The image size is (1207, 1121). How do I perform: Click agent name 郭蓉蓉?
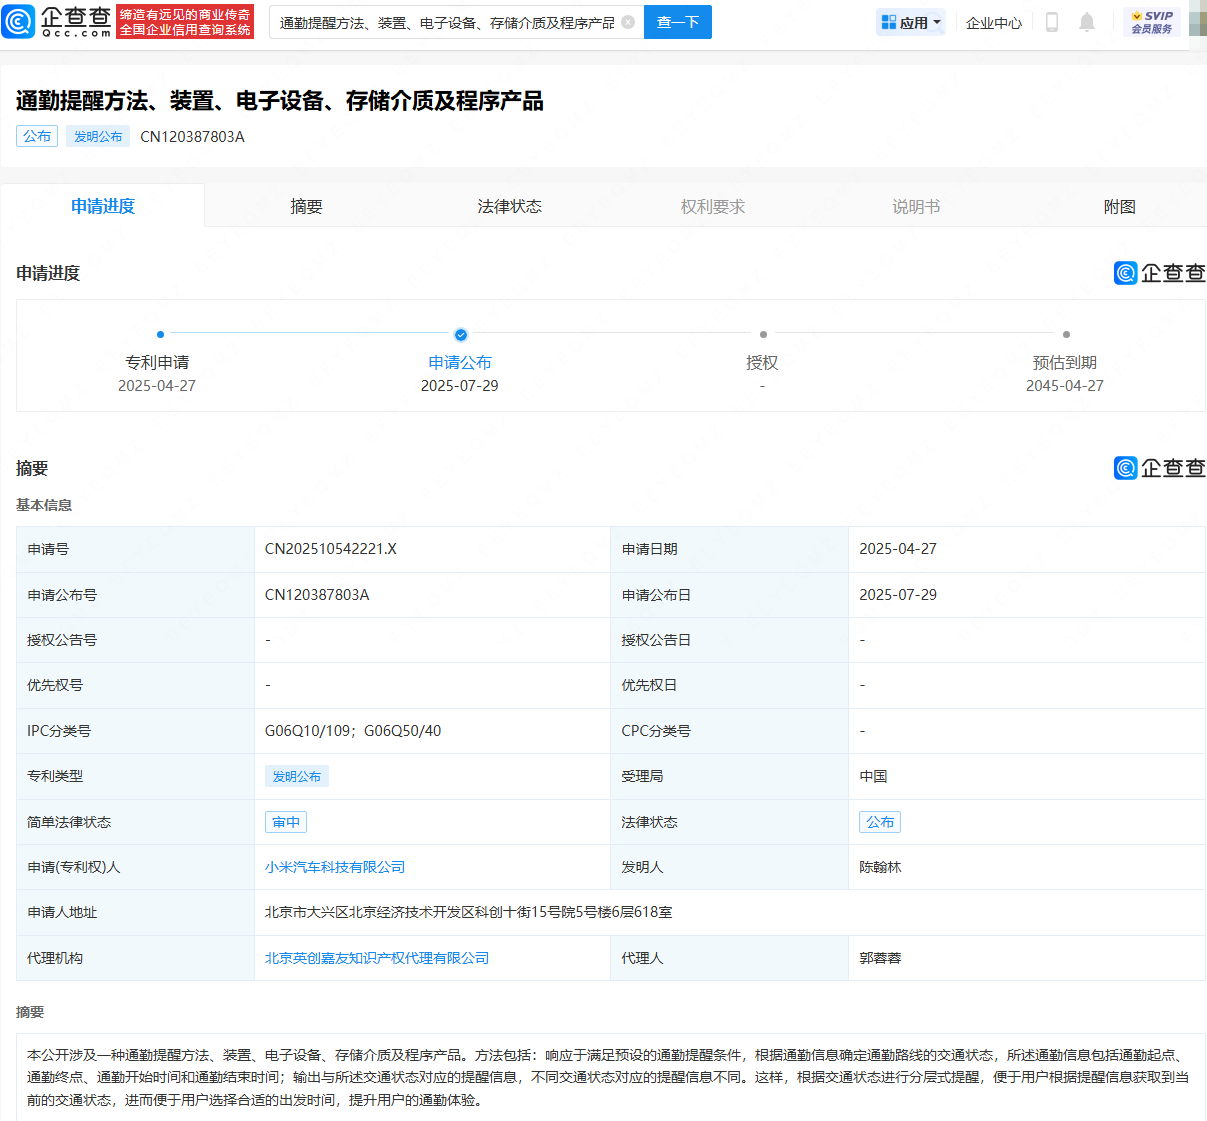pos(880,958)
